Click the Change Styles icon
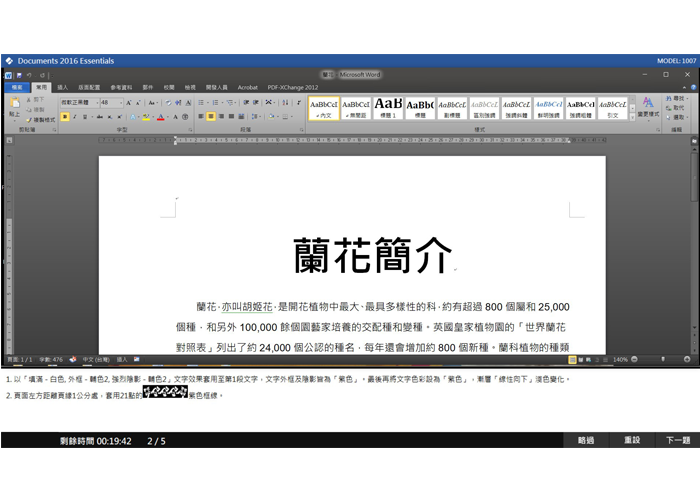Screen dimensions: 700x500 tap(647, 106)
